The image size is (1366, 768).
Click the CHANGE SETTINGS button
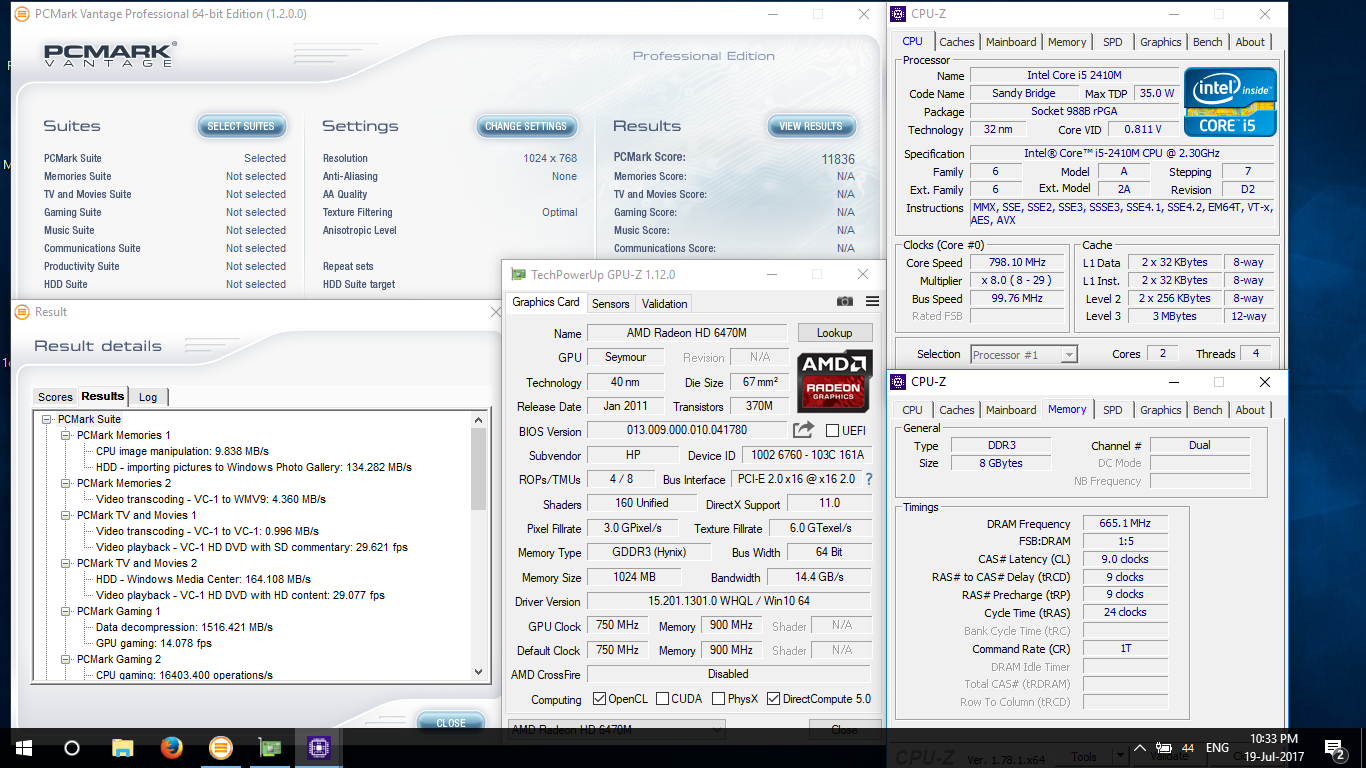tap(526, 126)
